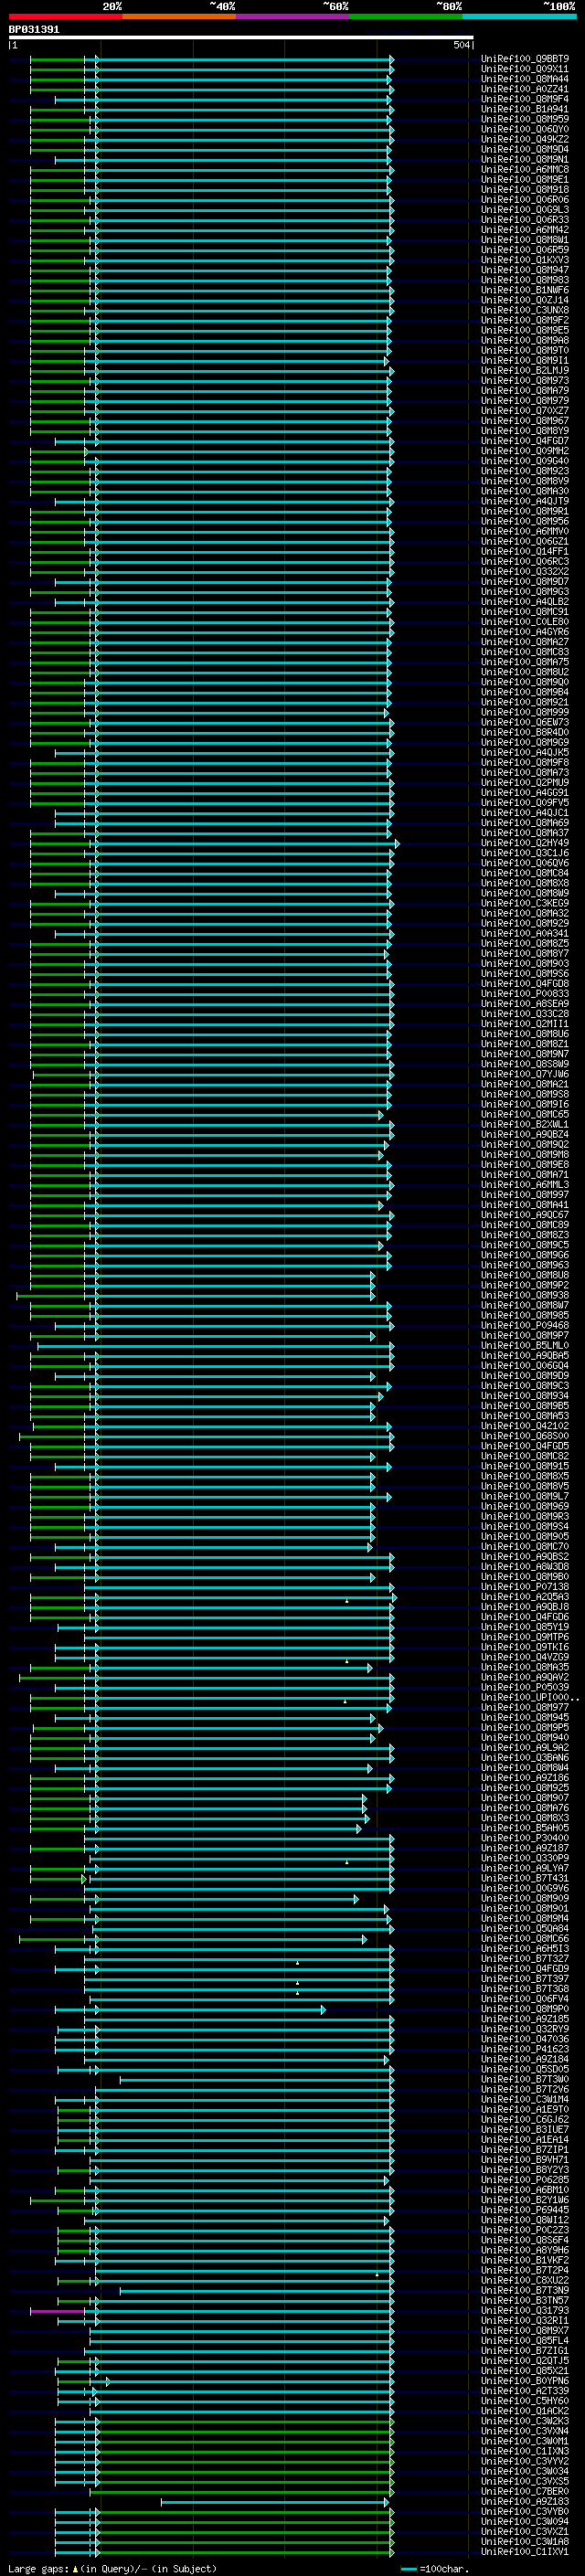Select the UniRef100_P30400 entry
Image resolution: width=585 pixels, height=2576 pixels.
pyautogui.click(x=524, y=1838)
